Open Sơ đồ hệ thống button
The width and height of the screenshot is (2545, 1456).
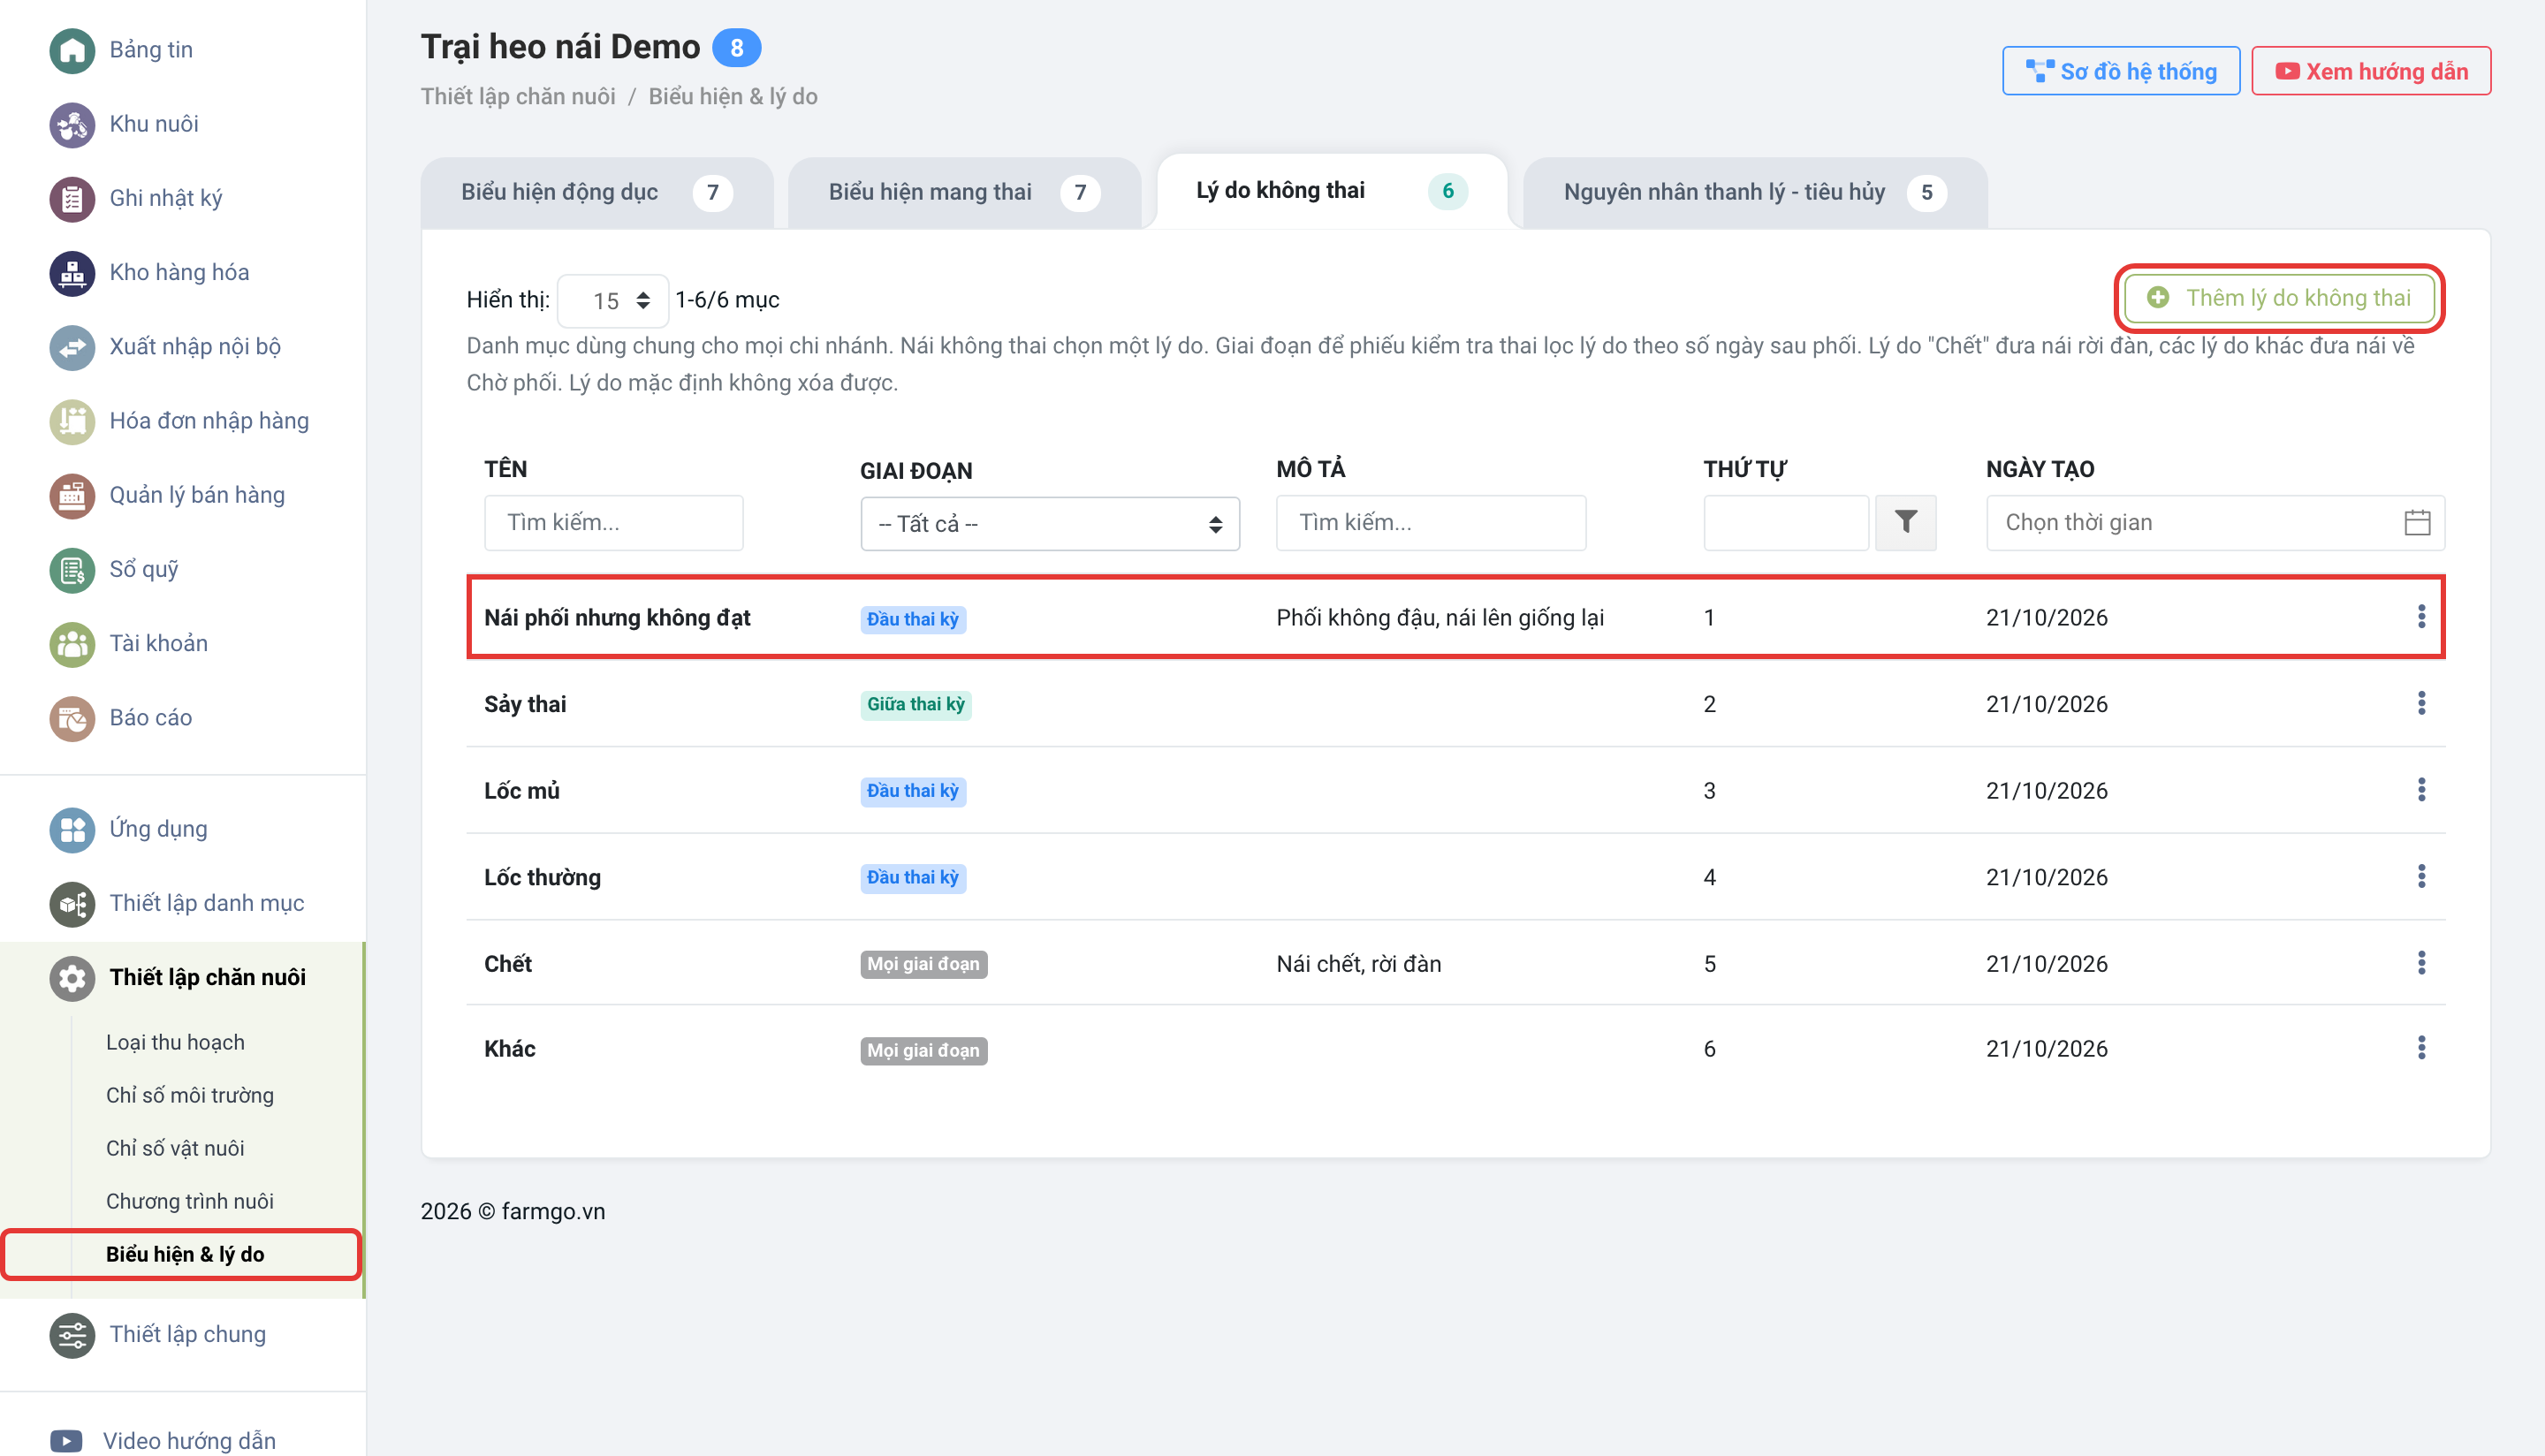[x=2121, y=71]
